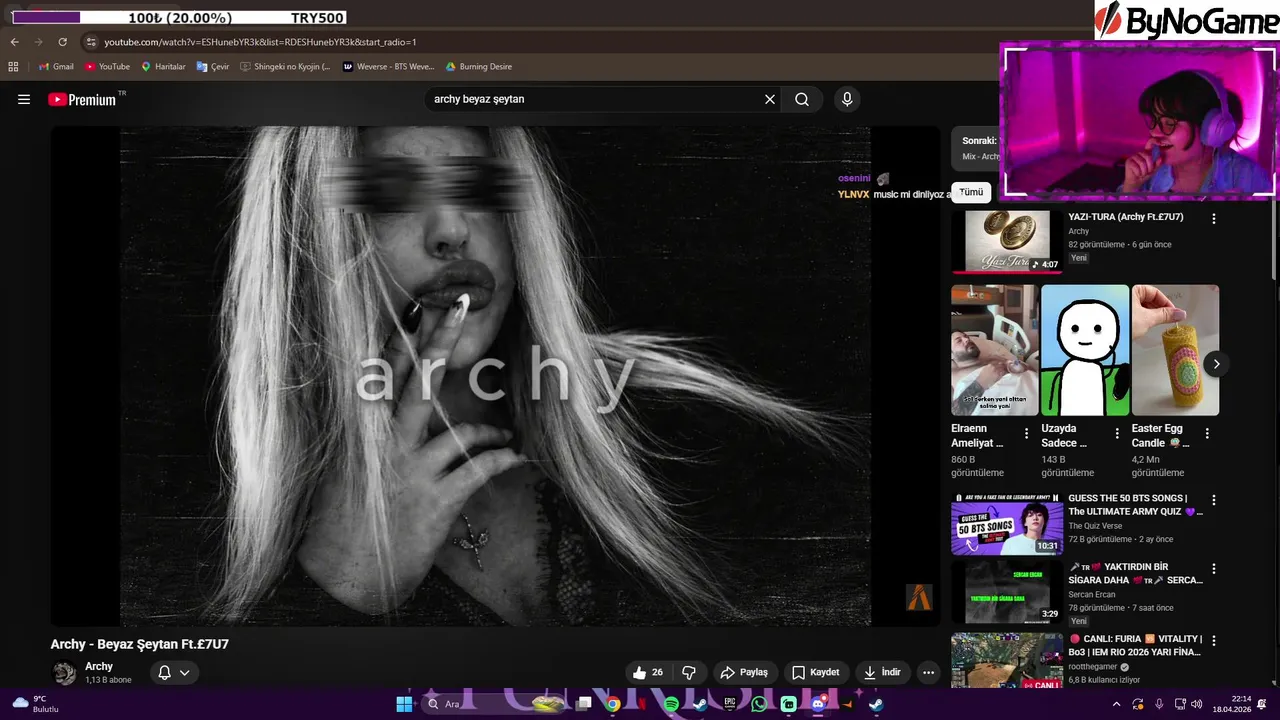This screenshot has height=720, width=1280.
Task: Open the YouTube bookmark
Action: pyautogui.click(x=108, y=66)
